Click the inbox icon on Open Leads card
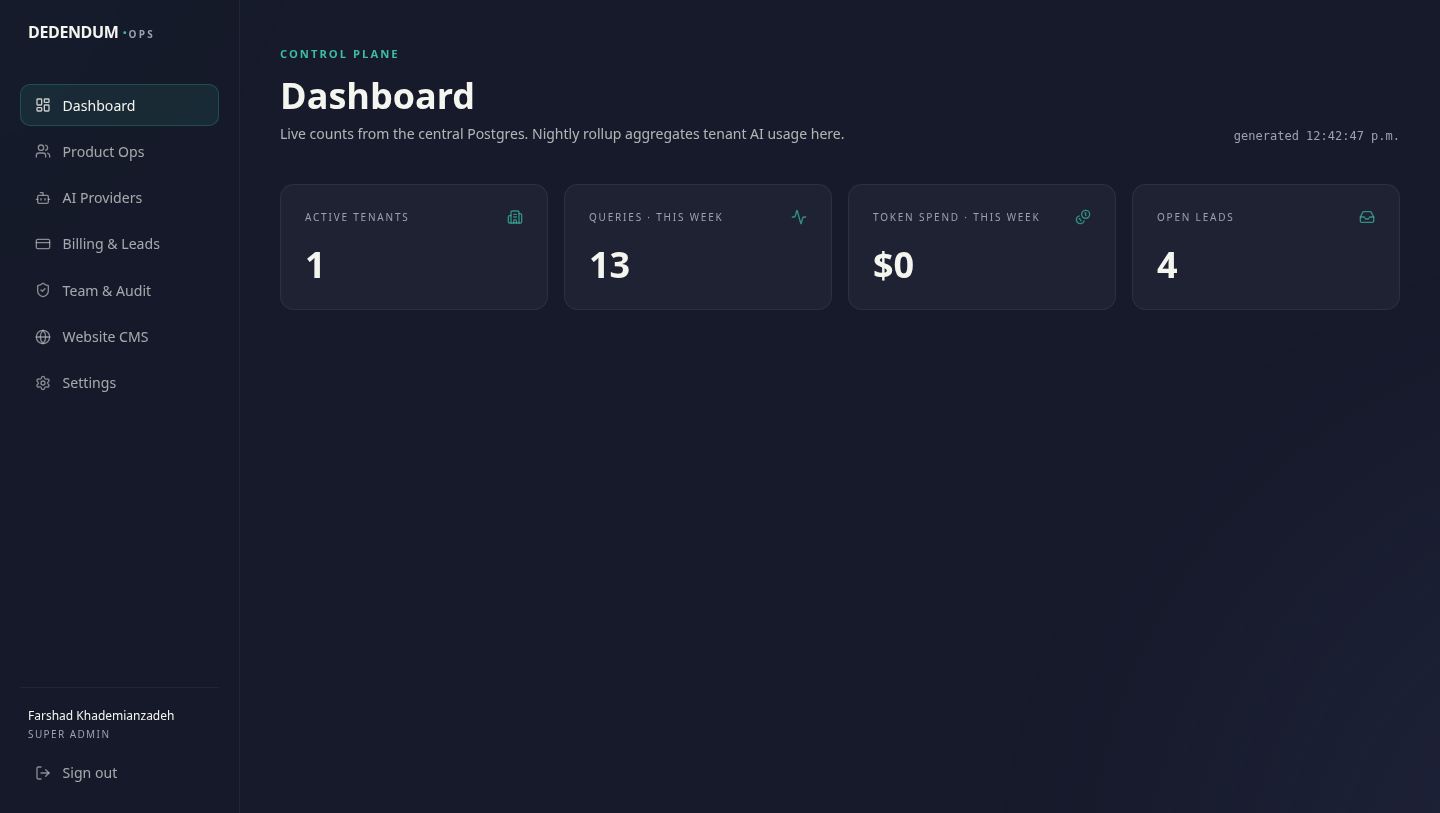 [x=1367, y=217]
